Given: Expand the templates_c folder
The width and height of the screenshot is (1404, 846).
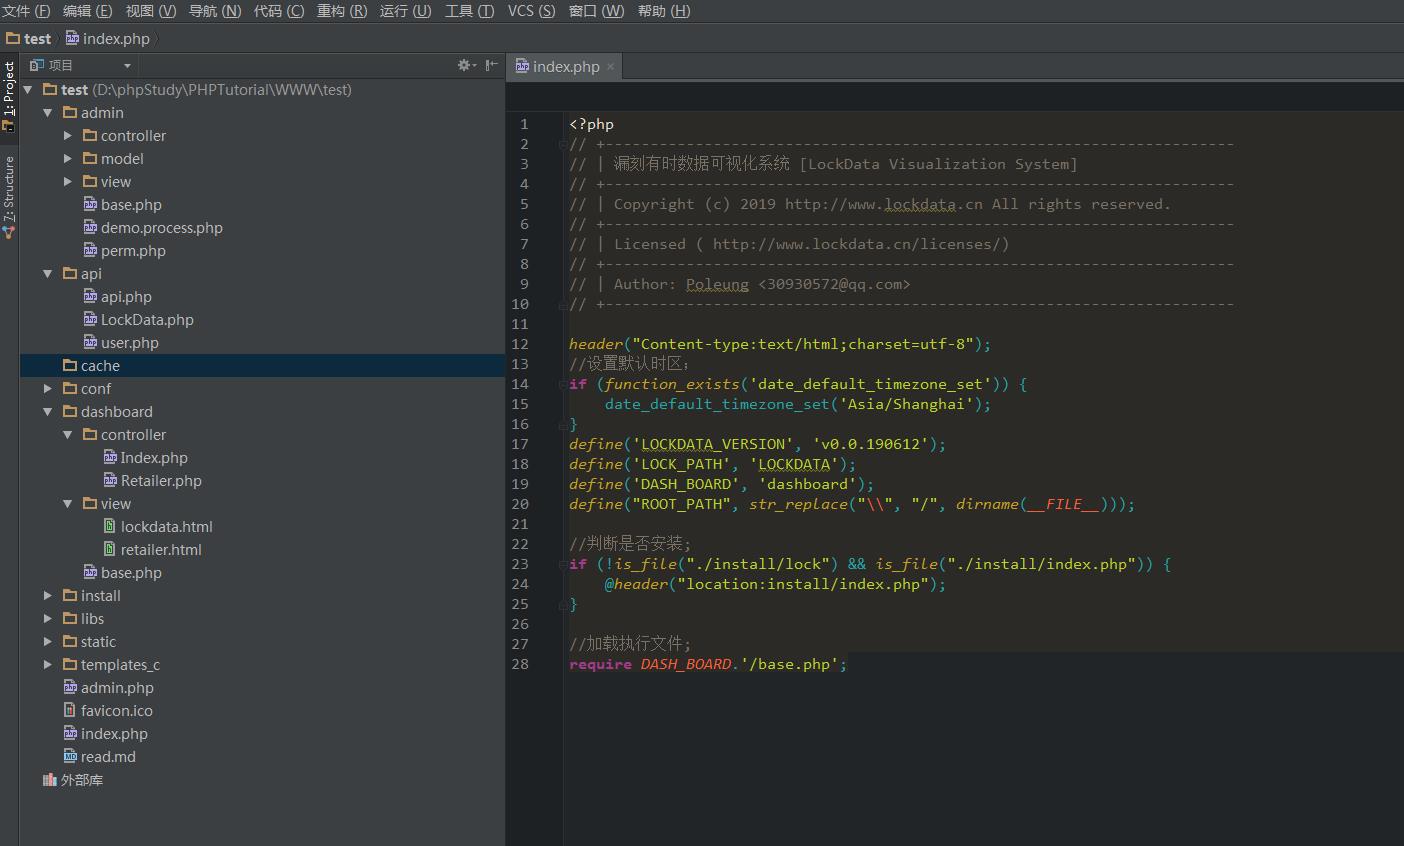Looking at the screenshot, I should tap(47, 665).
